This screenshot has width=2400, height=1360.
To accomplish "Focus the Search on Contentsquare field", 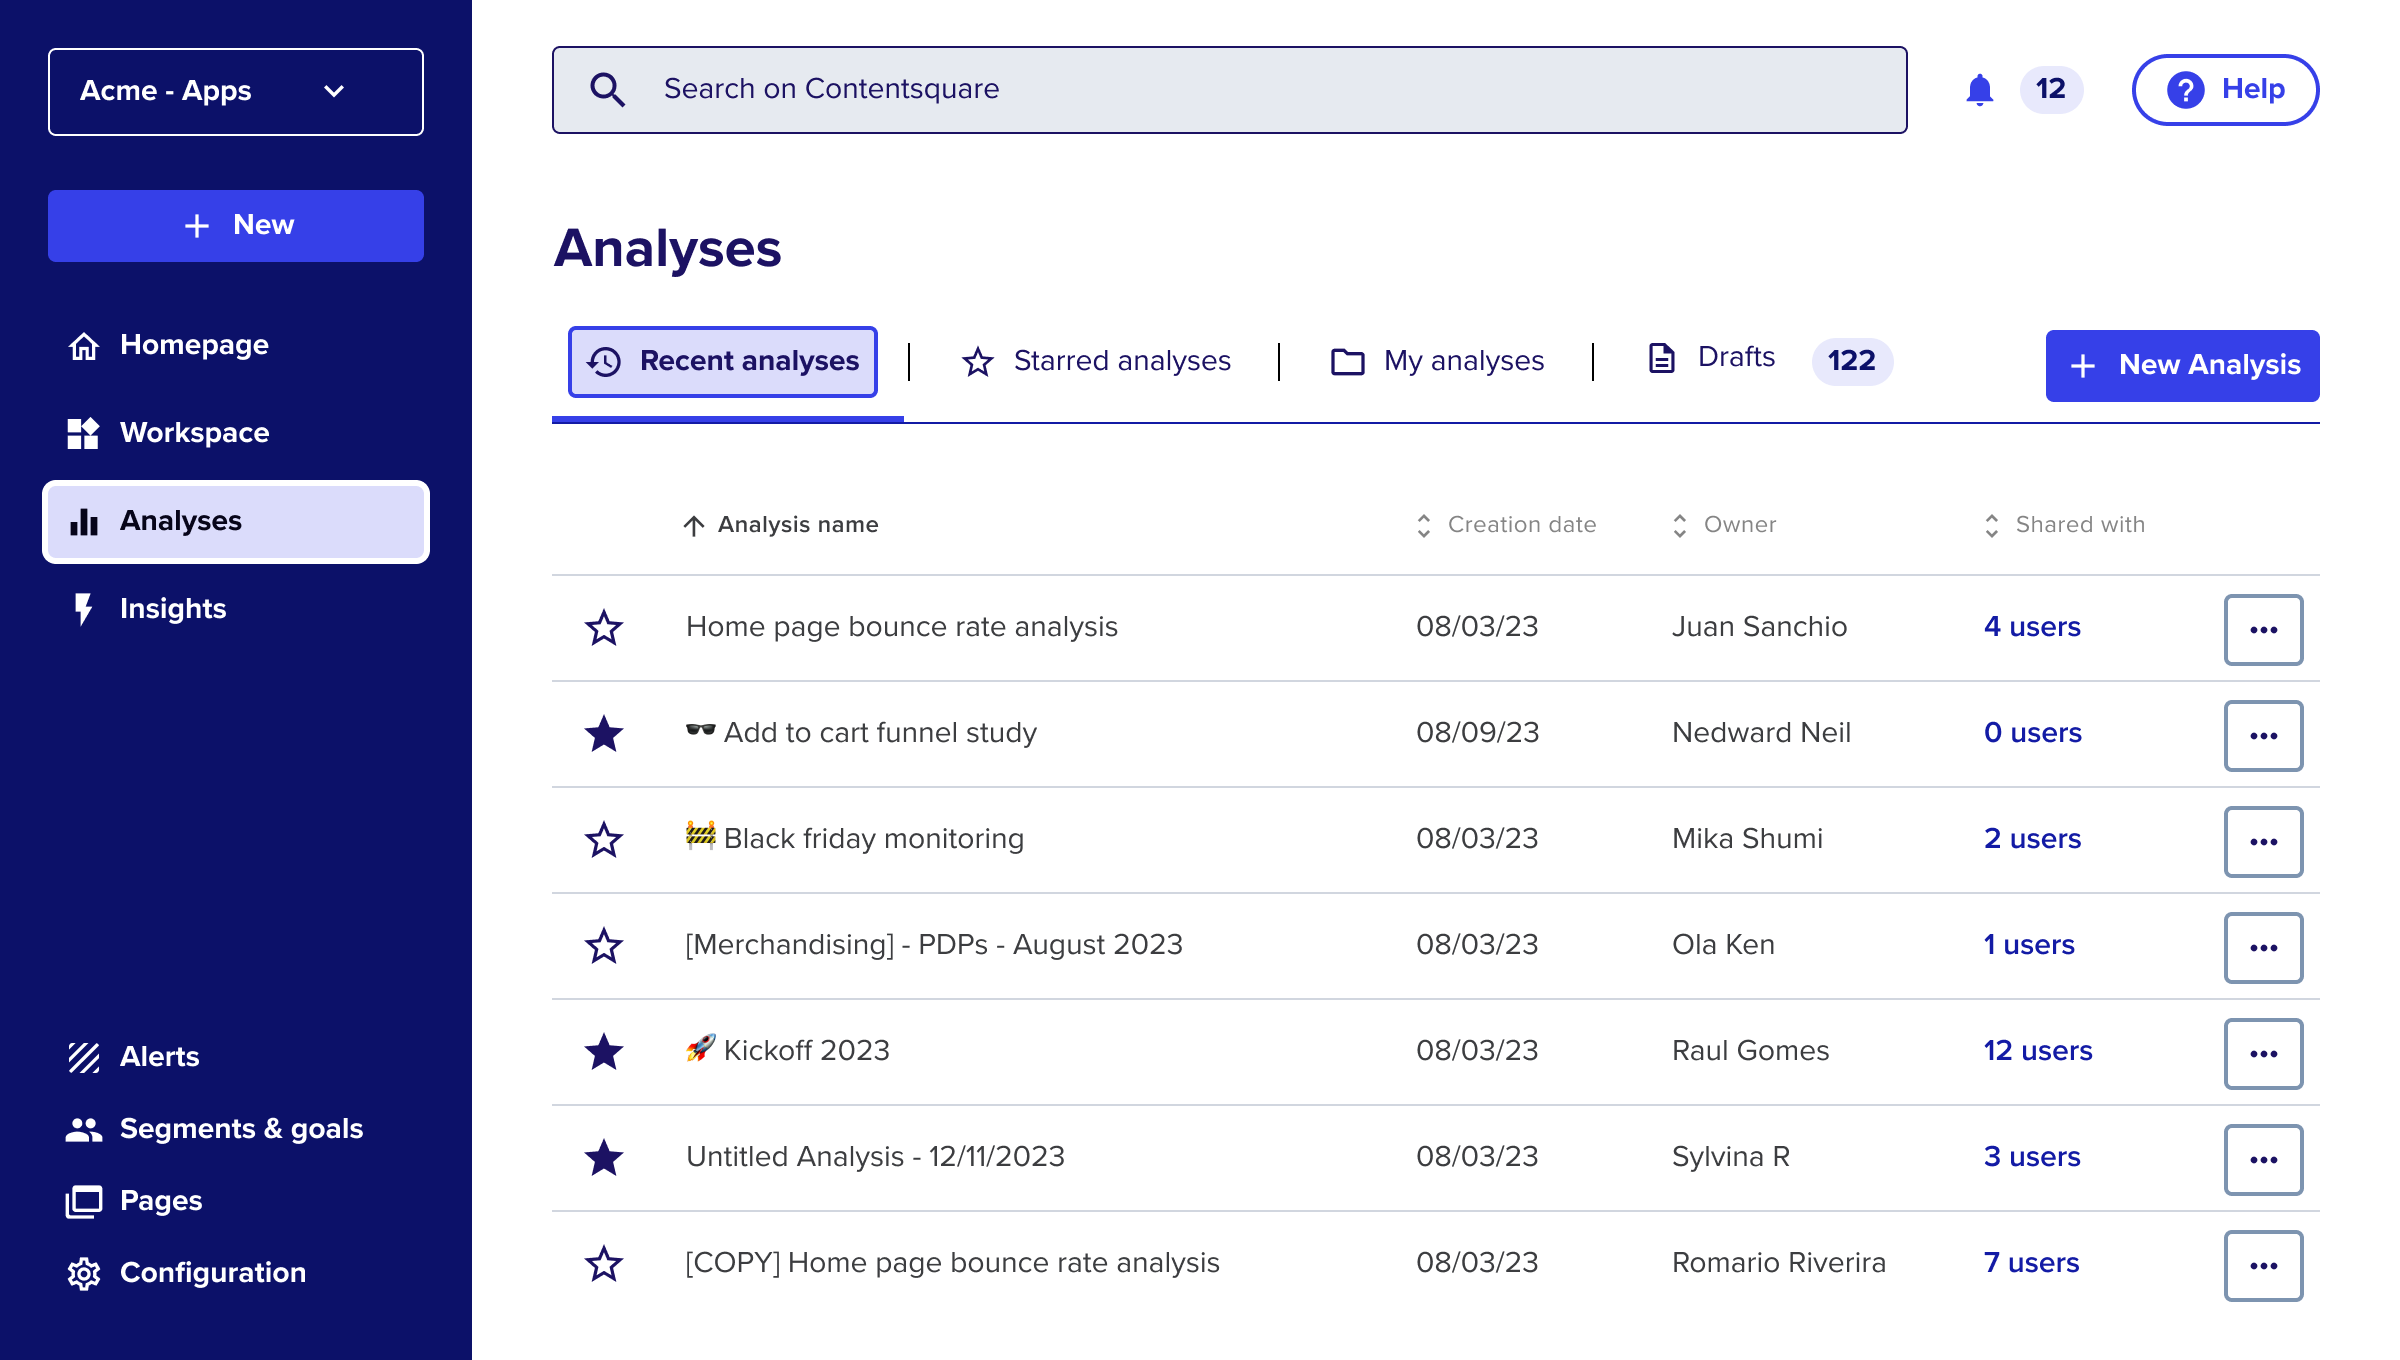I will coord(1230,90).
